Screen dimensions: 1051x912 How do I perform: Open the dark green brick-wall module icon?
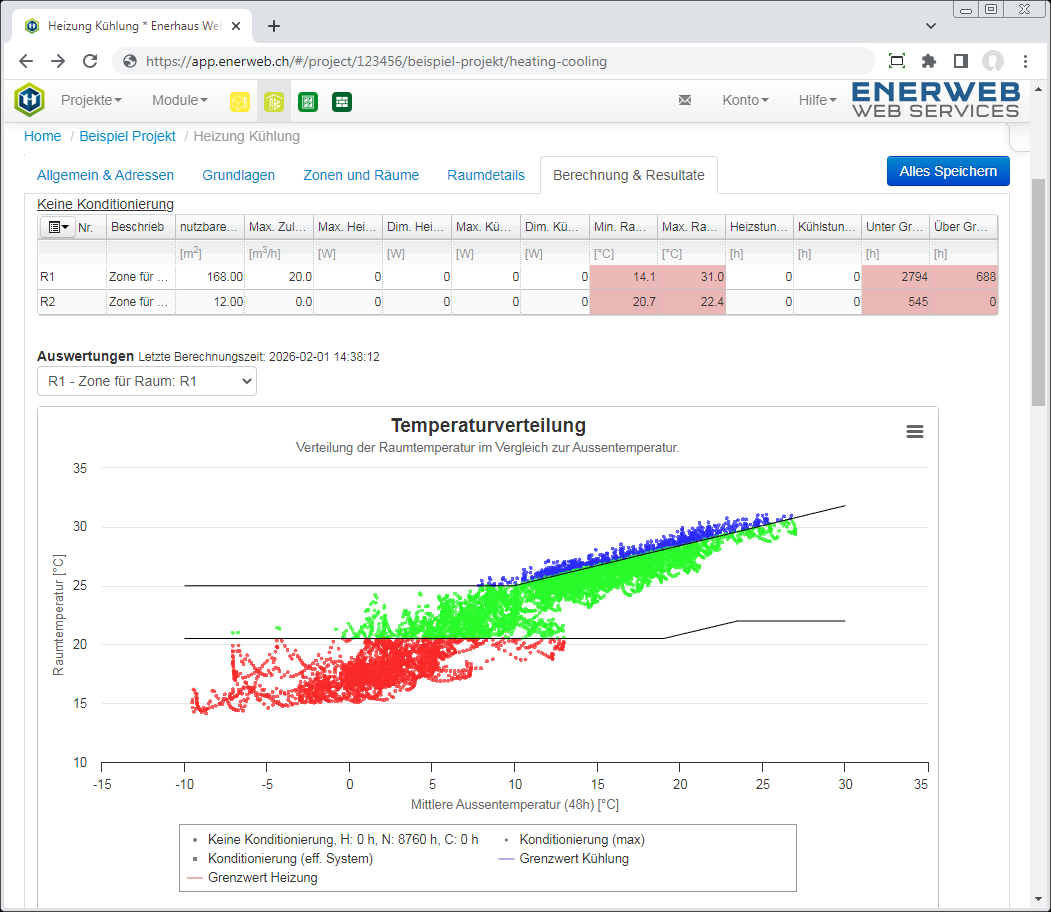(x=342, y=101)
